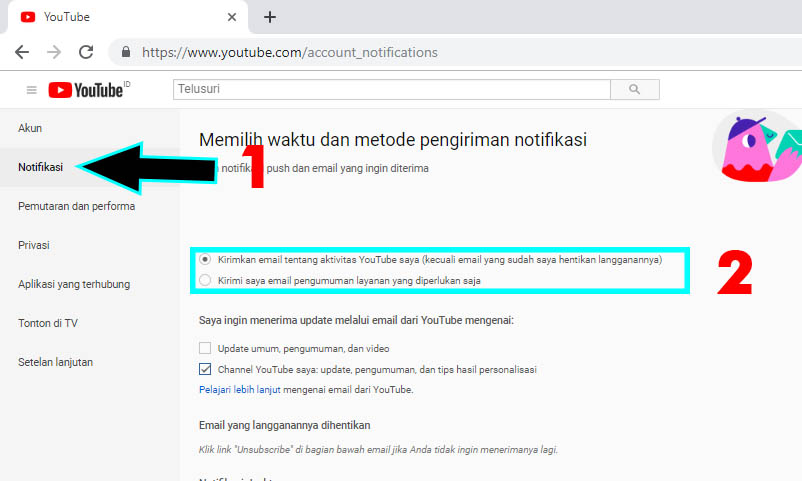The width and height of the screenshot is (802, 481).
Task: Open the YouTube hamburger guide menu
Action: (x=32, y=90)
